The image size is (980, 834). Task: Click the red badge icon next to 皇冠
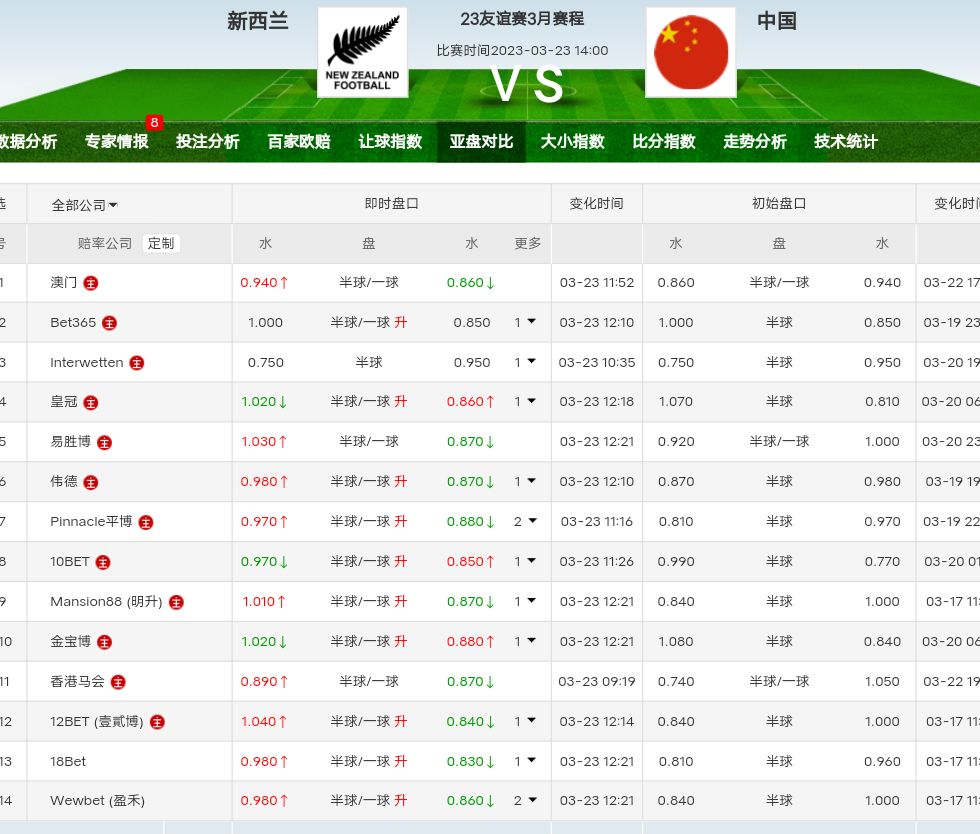tap(91, 402)
